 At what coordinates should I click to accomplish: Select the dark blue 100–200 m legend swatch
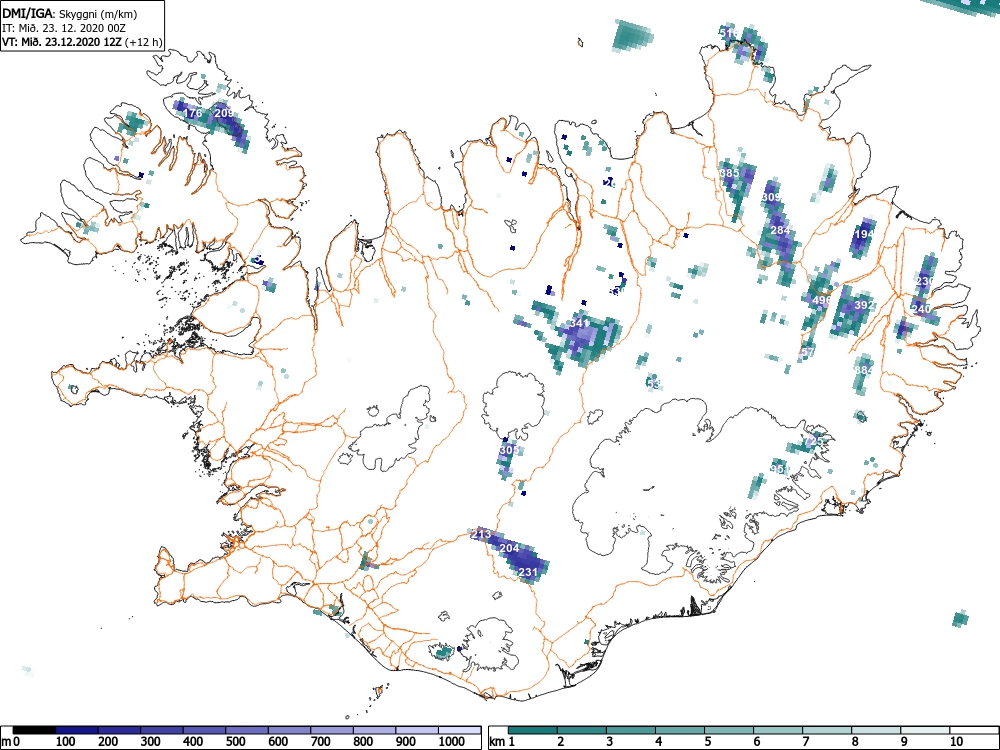[x=77, y=730]
